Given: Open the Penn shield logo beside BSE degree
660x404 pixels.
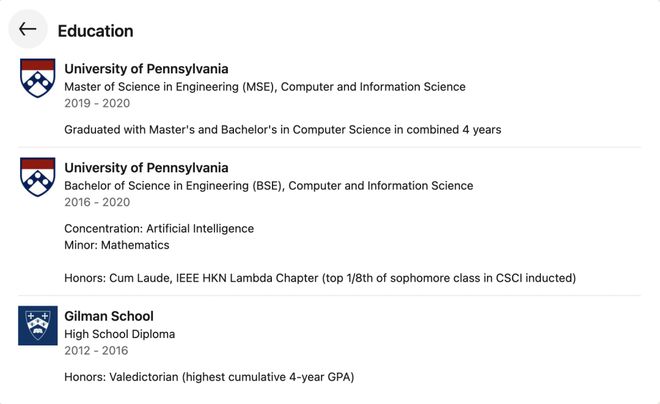Looking at the screenshot, I should click(x=37, y=177).
